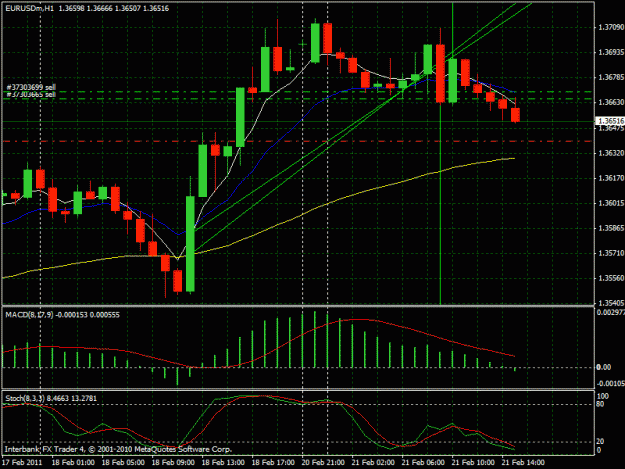Click the 18 Feb 17:00 time label
The height and width of the screenshot is (469, 625).
pos(273,463)
